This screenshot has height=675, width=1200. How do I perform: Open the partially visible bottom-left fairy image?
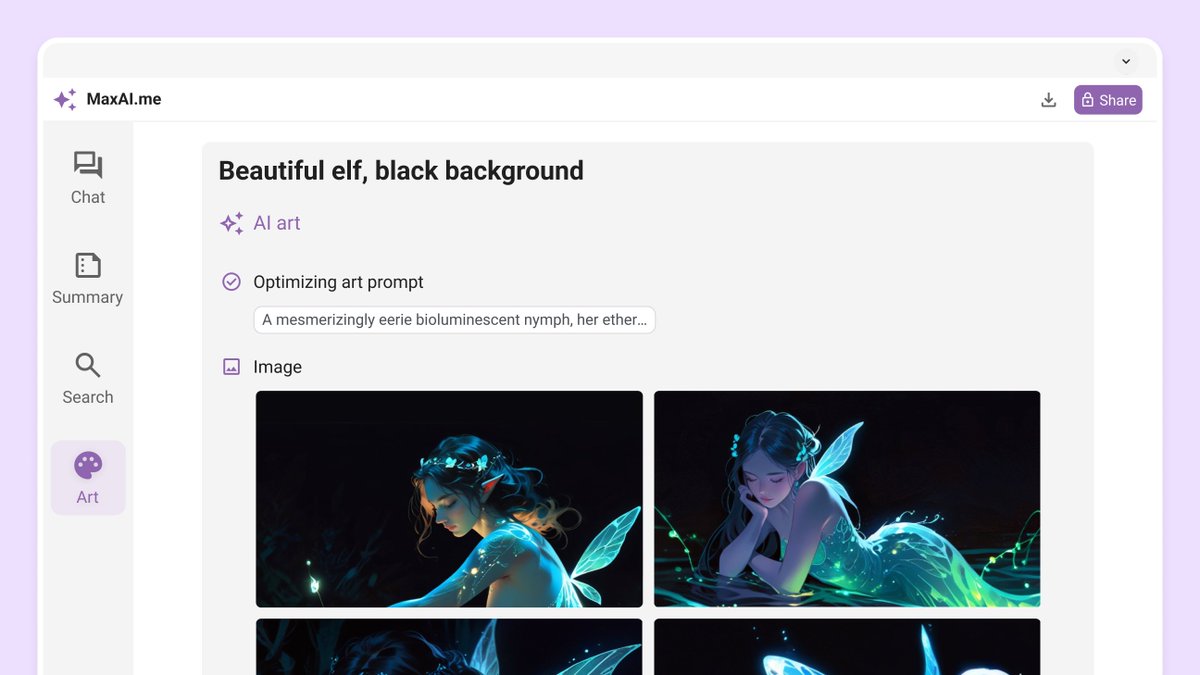coord(449,646)
